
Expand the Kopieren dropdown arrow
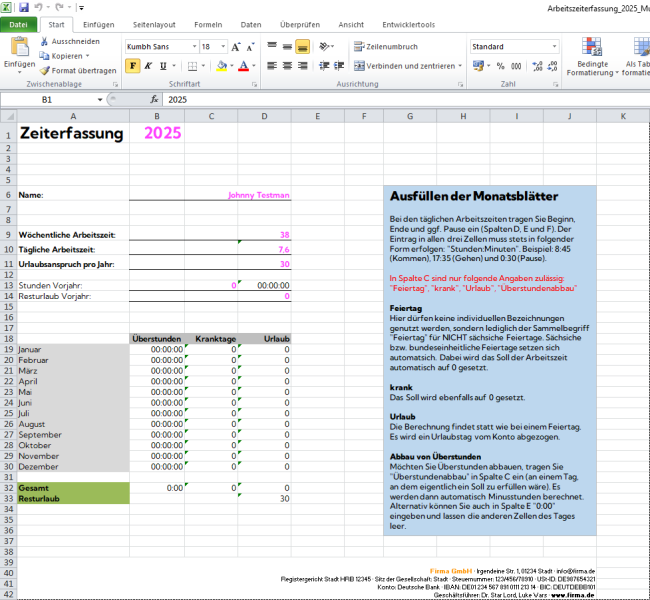click(x=87, y=56)
